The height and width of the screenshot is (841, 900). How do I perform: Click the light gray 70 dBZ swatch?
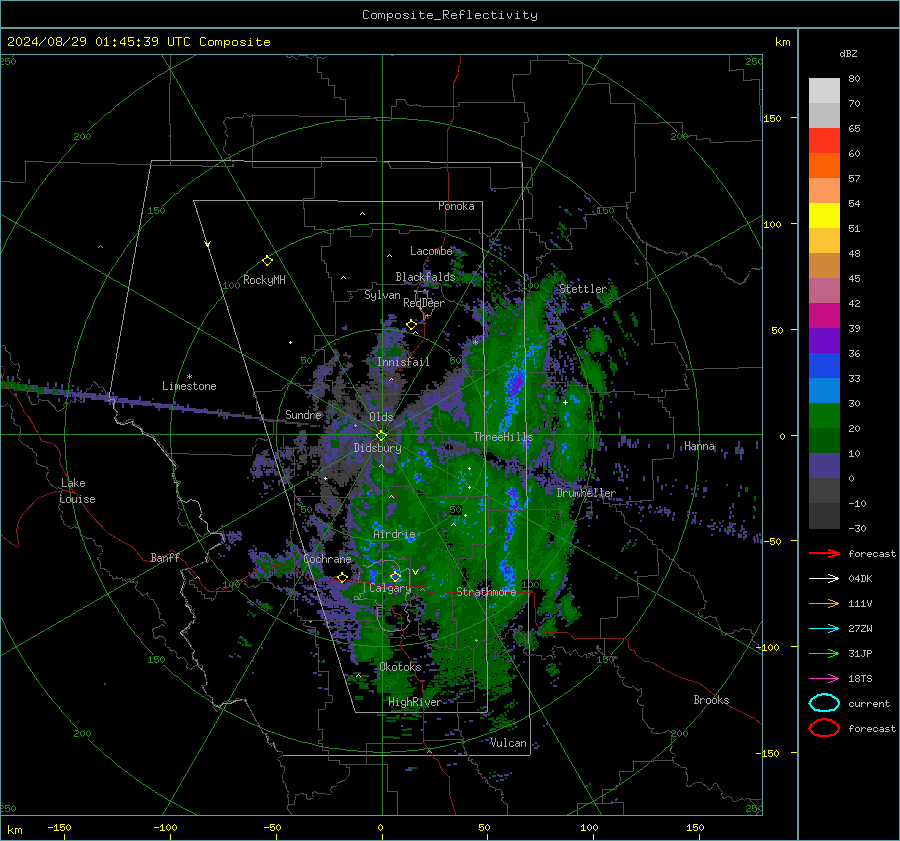pyautogui.click(x=824, y=91)
